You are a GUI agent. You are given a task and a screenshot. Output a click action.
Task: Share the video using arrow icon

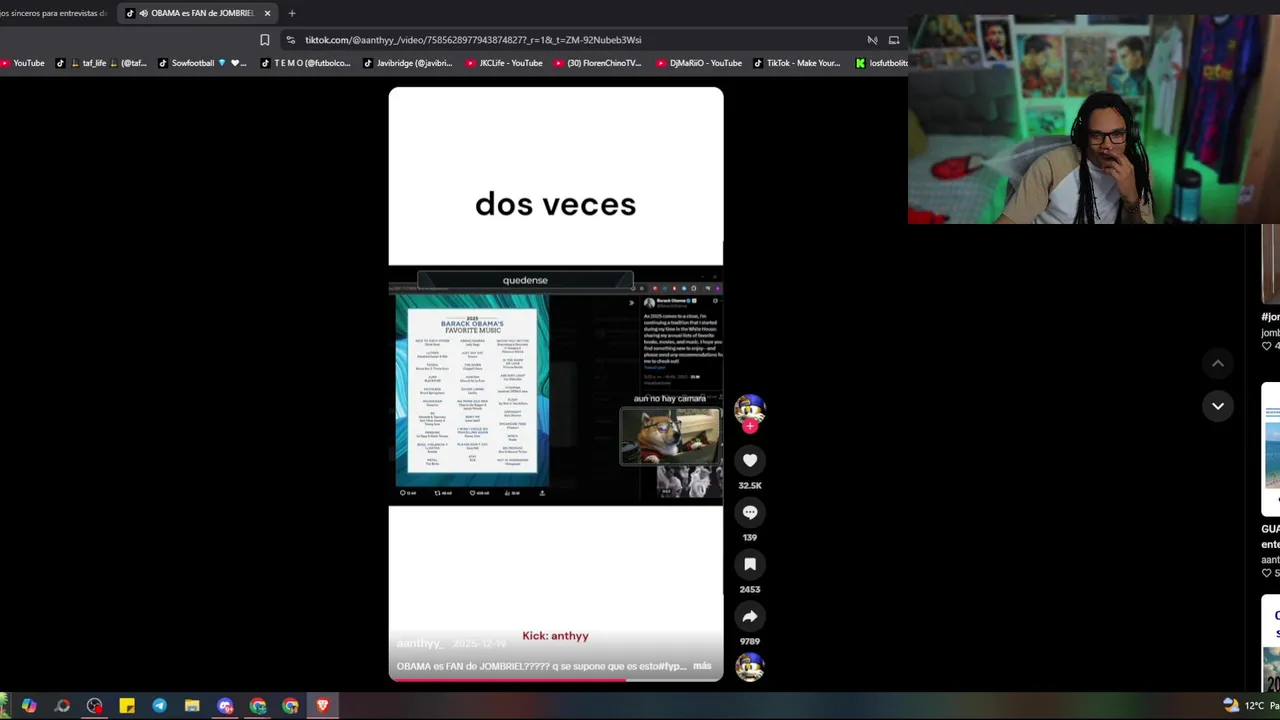[750, 616]
